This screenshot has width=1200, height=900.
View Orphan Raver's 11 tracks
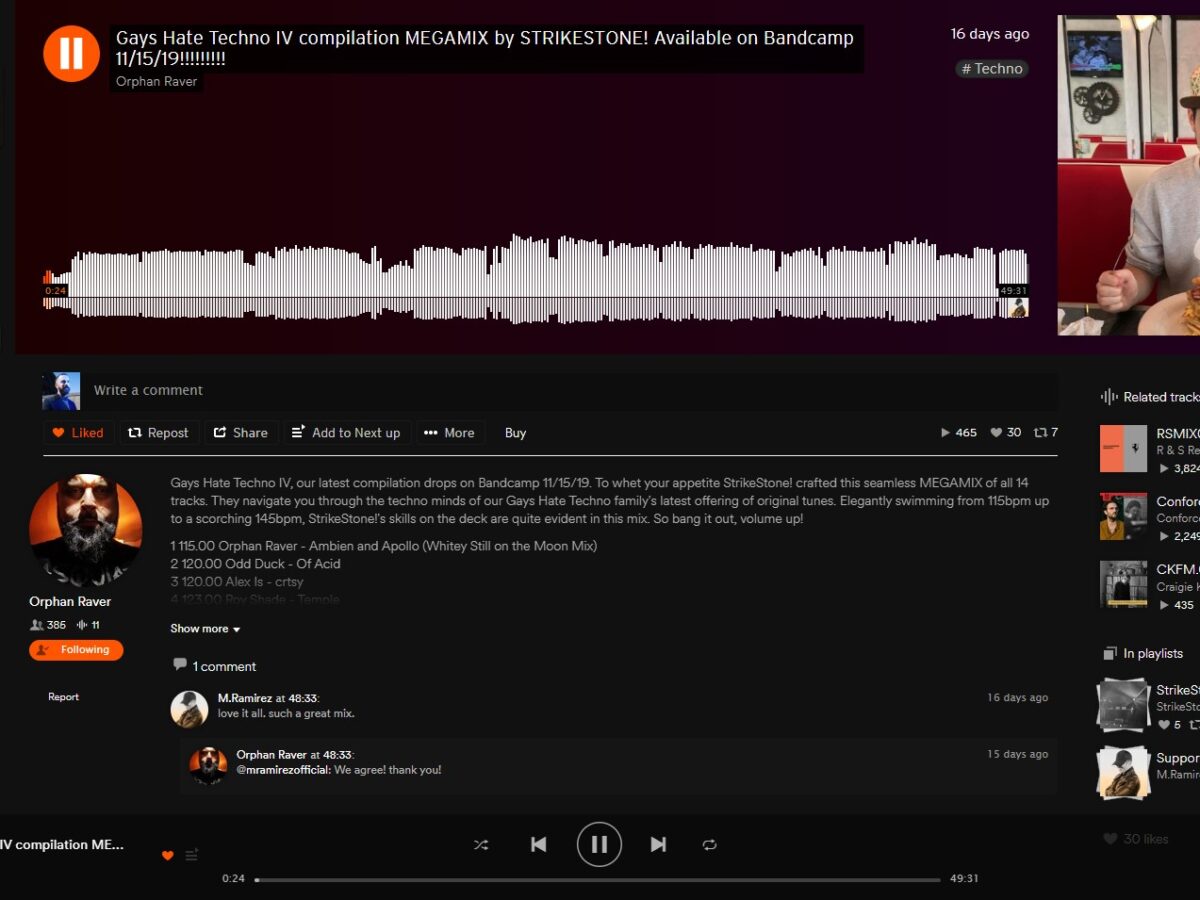tap(89, 625)
